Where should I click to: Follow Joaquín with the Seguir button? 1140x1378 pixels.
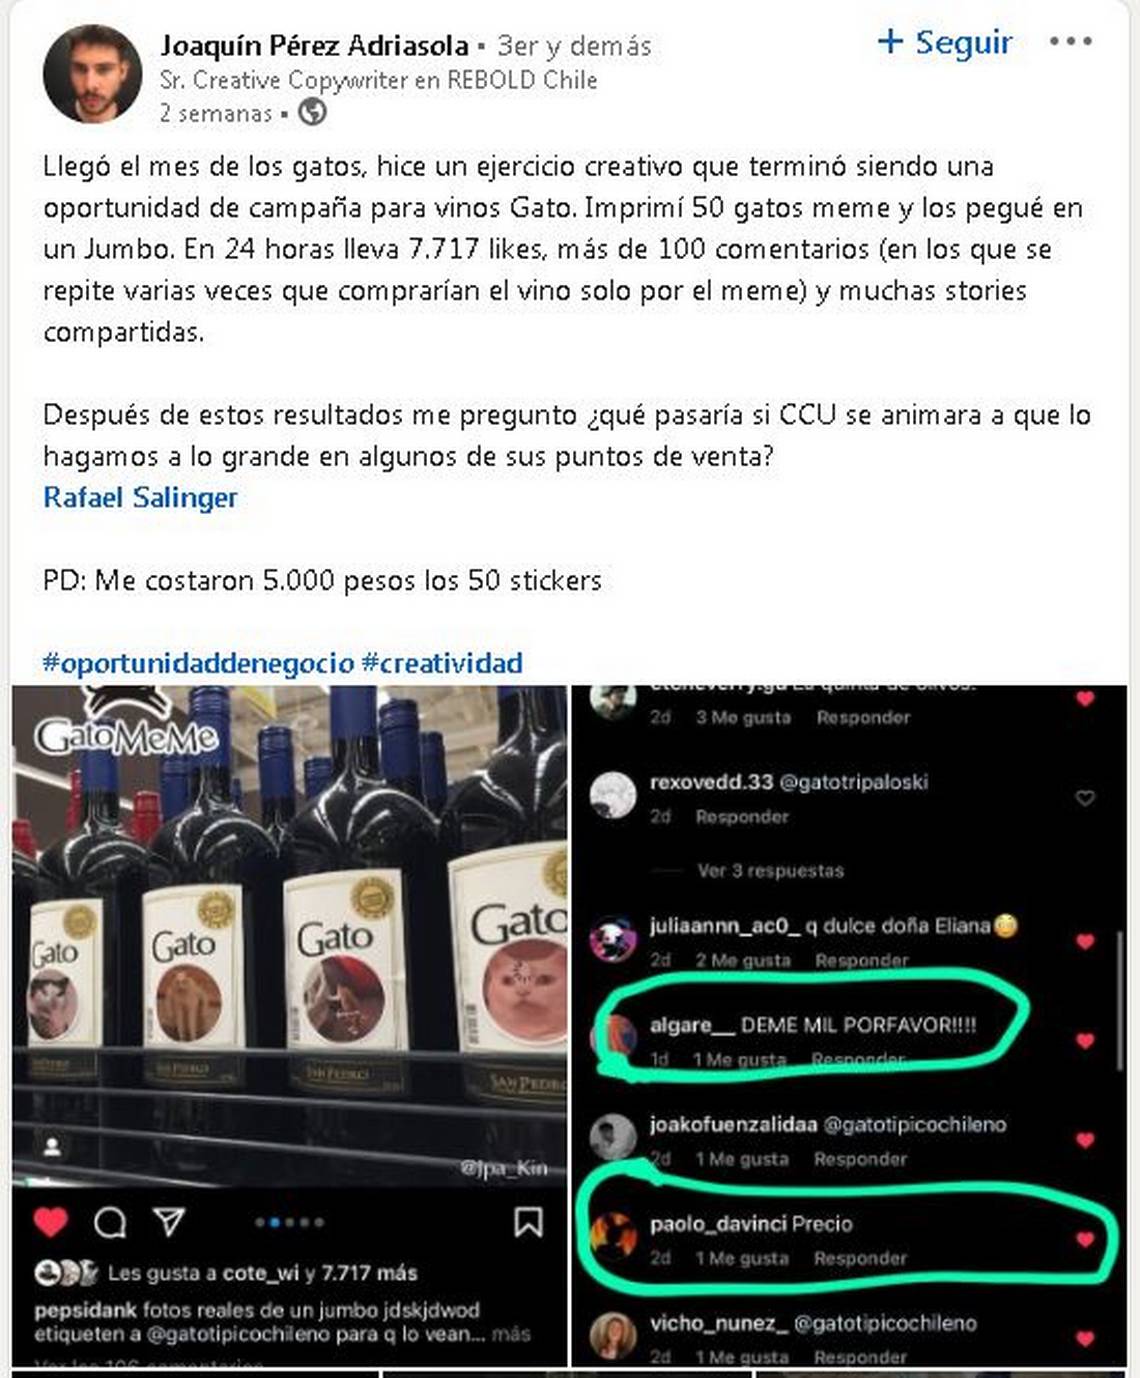coord(945,42)
